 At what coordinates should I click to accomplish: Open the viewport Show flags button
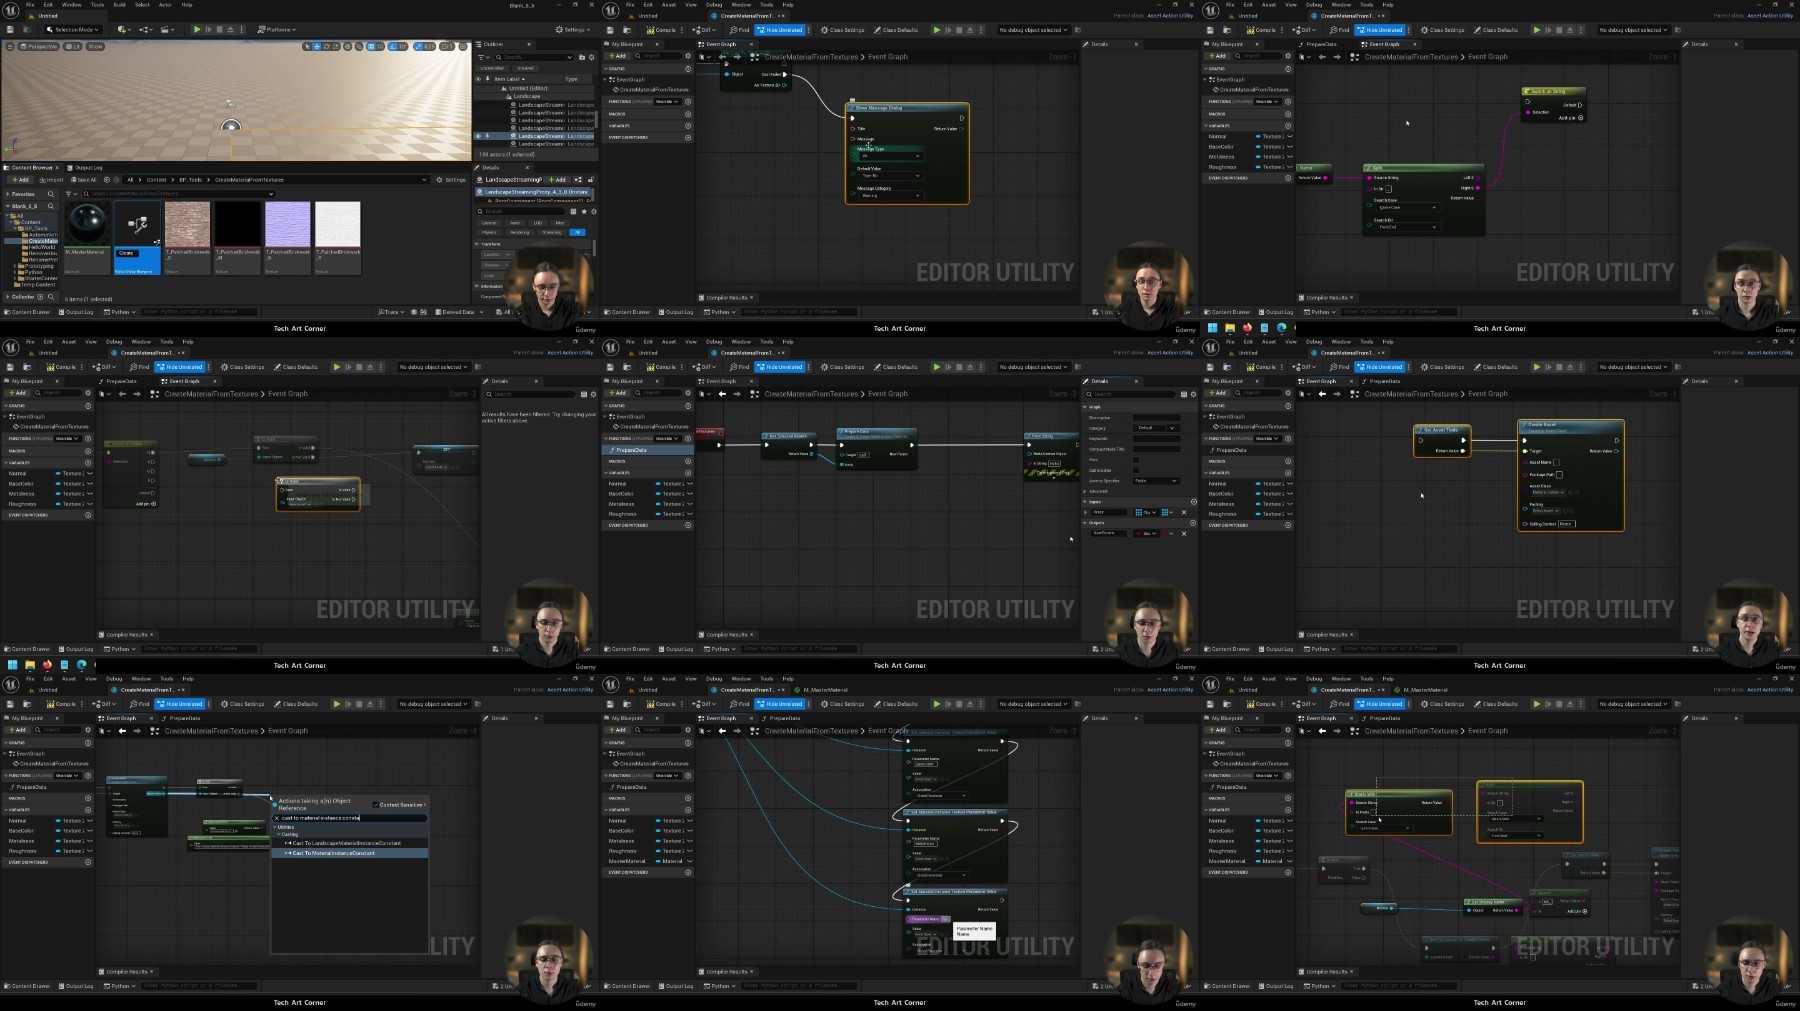click(x=95, y=46)
